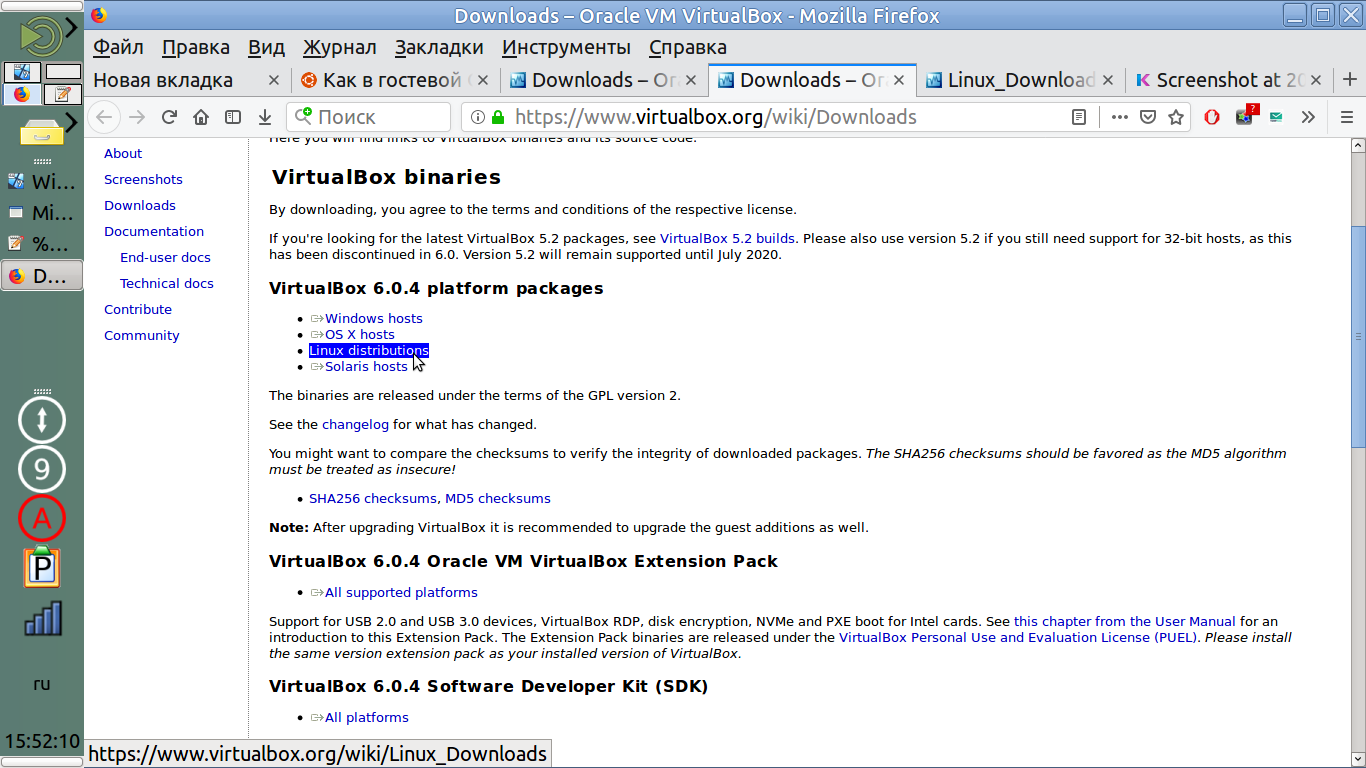Click the page vertical scrollbar thumb
The width and height of the screenshot is (1366, 768).
[x=1358, y=336]
